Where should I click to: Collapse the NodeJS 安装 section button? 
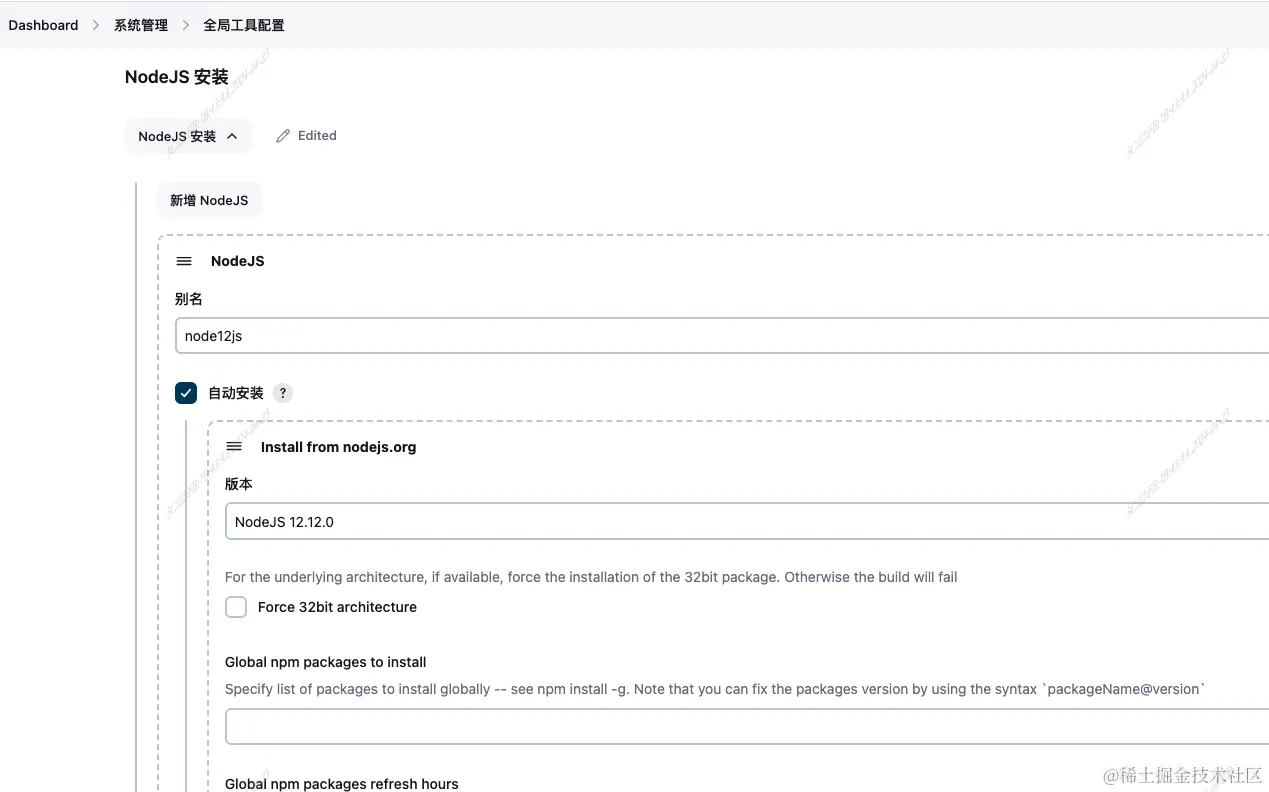pos(188,136)
